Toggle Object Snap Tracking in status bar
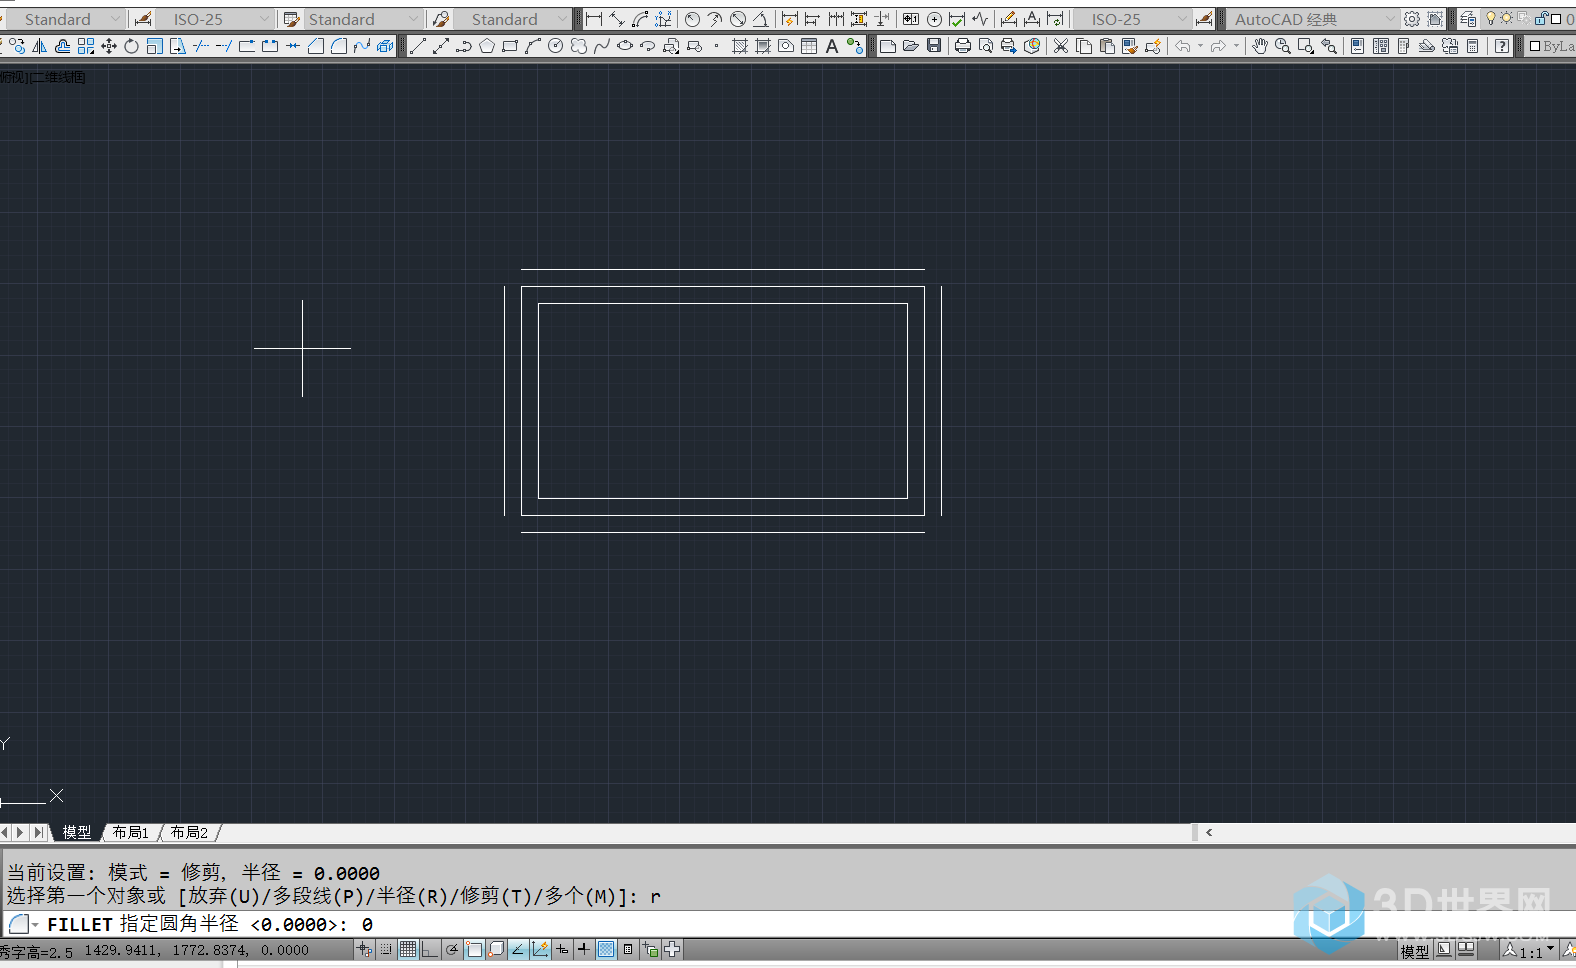 pyautogui.click(x=518, y=949)
